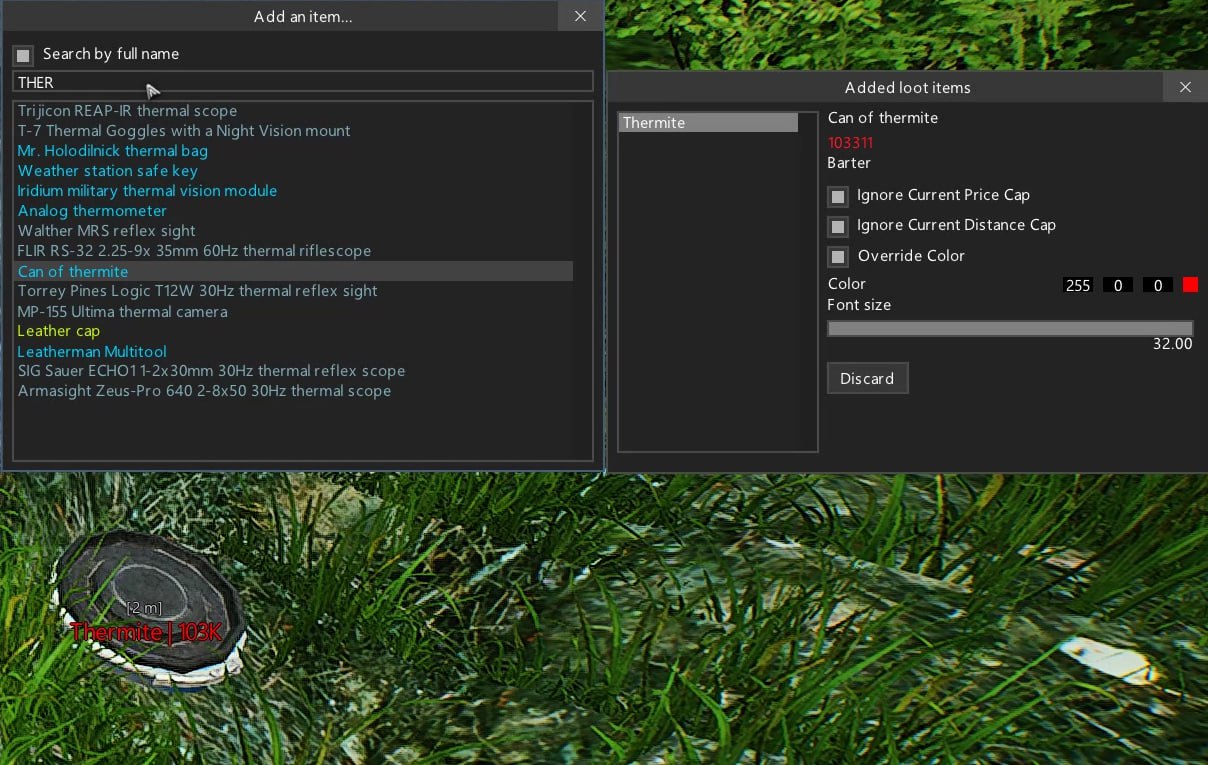The width and height of the screenshot is (1208, 765).
Task: Choose Weather station safe key
Action: tap(108, 171)
